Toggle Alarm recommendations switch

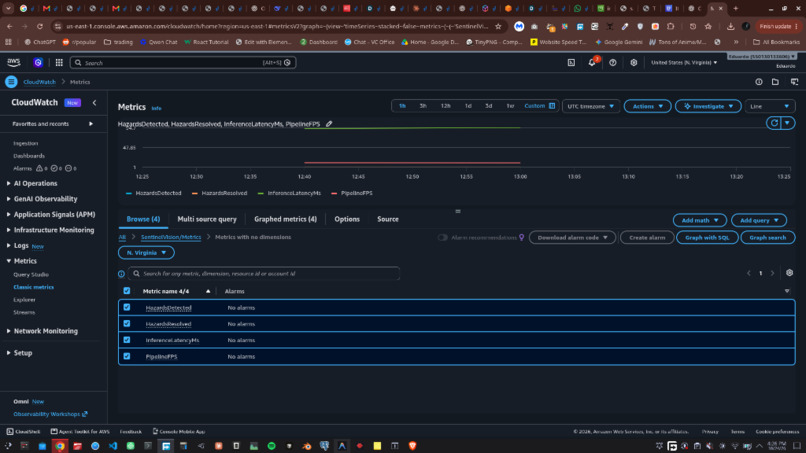pos(442,238)
